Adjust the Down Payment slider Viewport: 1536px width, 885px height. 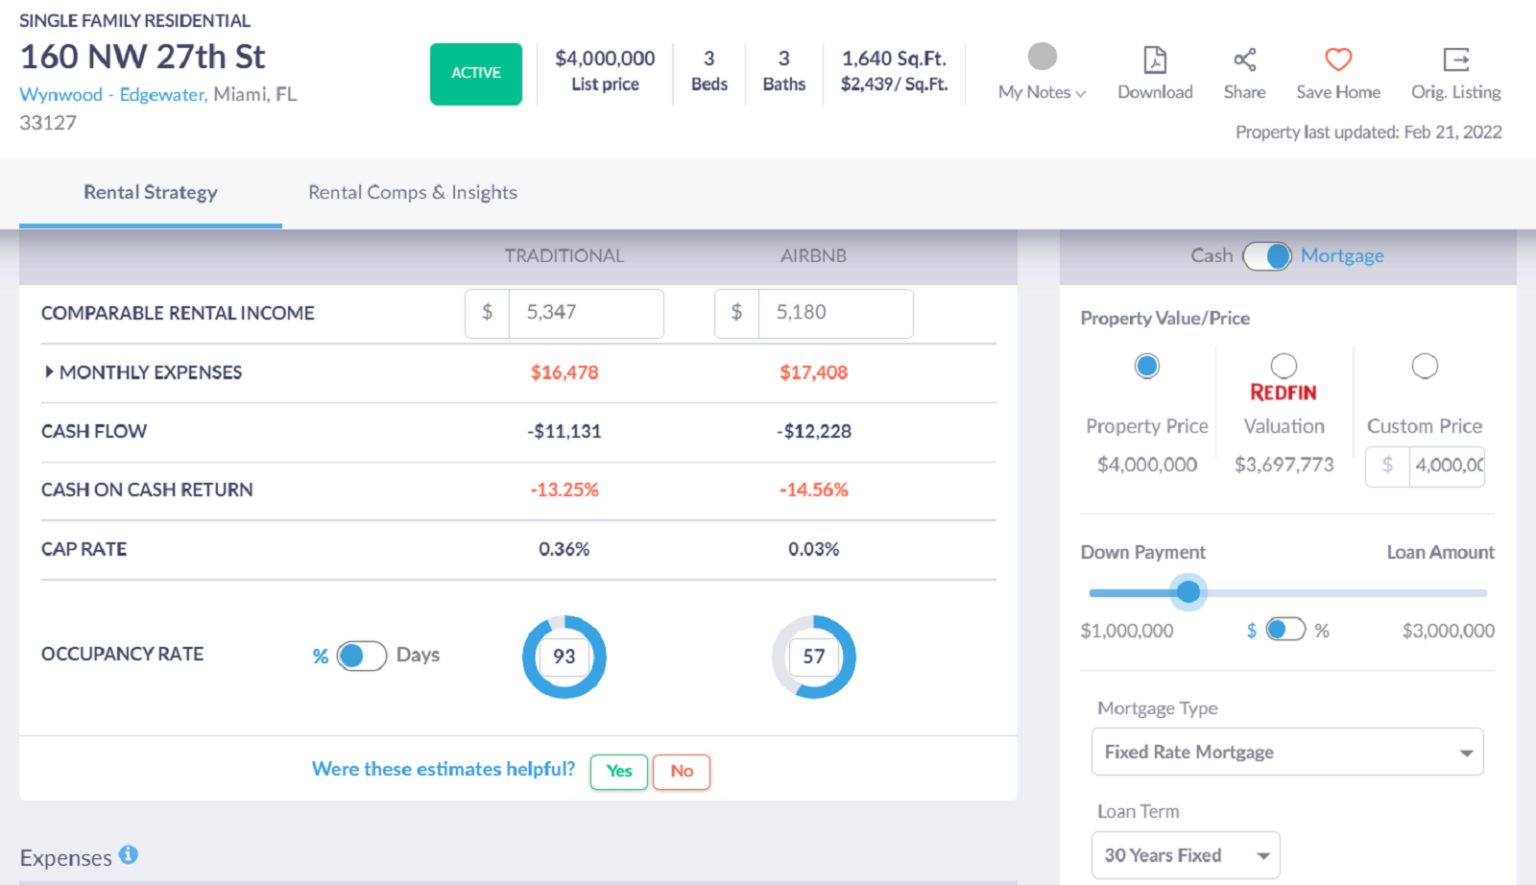[x=1188, y=592]
